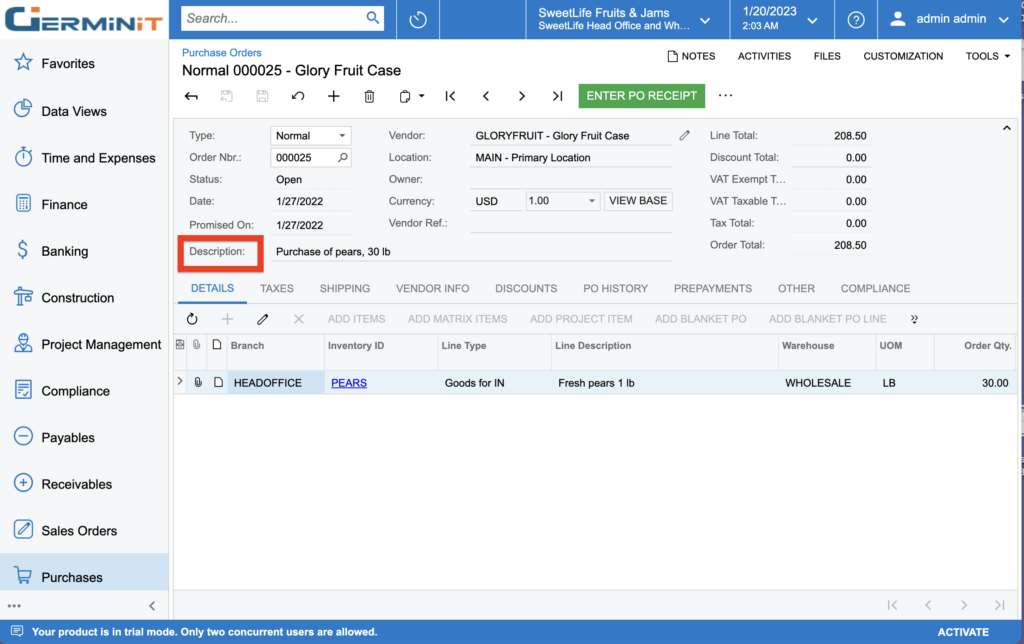This screenshot has height=644, width=1024.
Task: Click the delete trash icon in toolbar
Action: tap(369, 96)
